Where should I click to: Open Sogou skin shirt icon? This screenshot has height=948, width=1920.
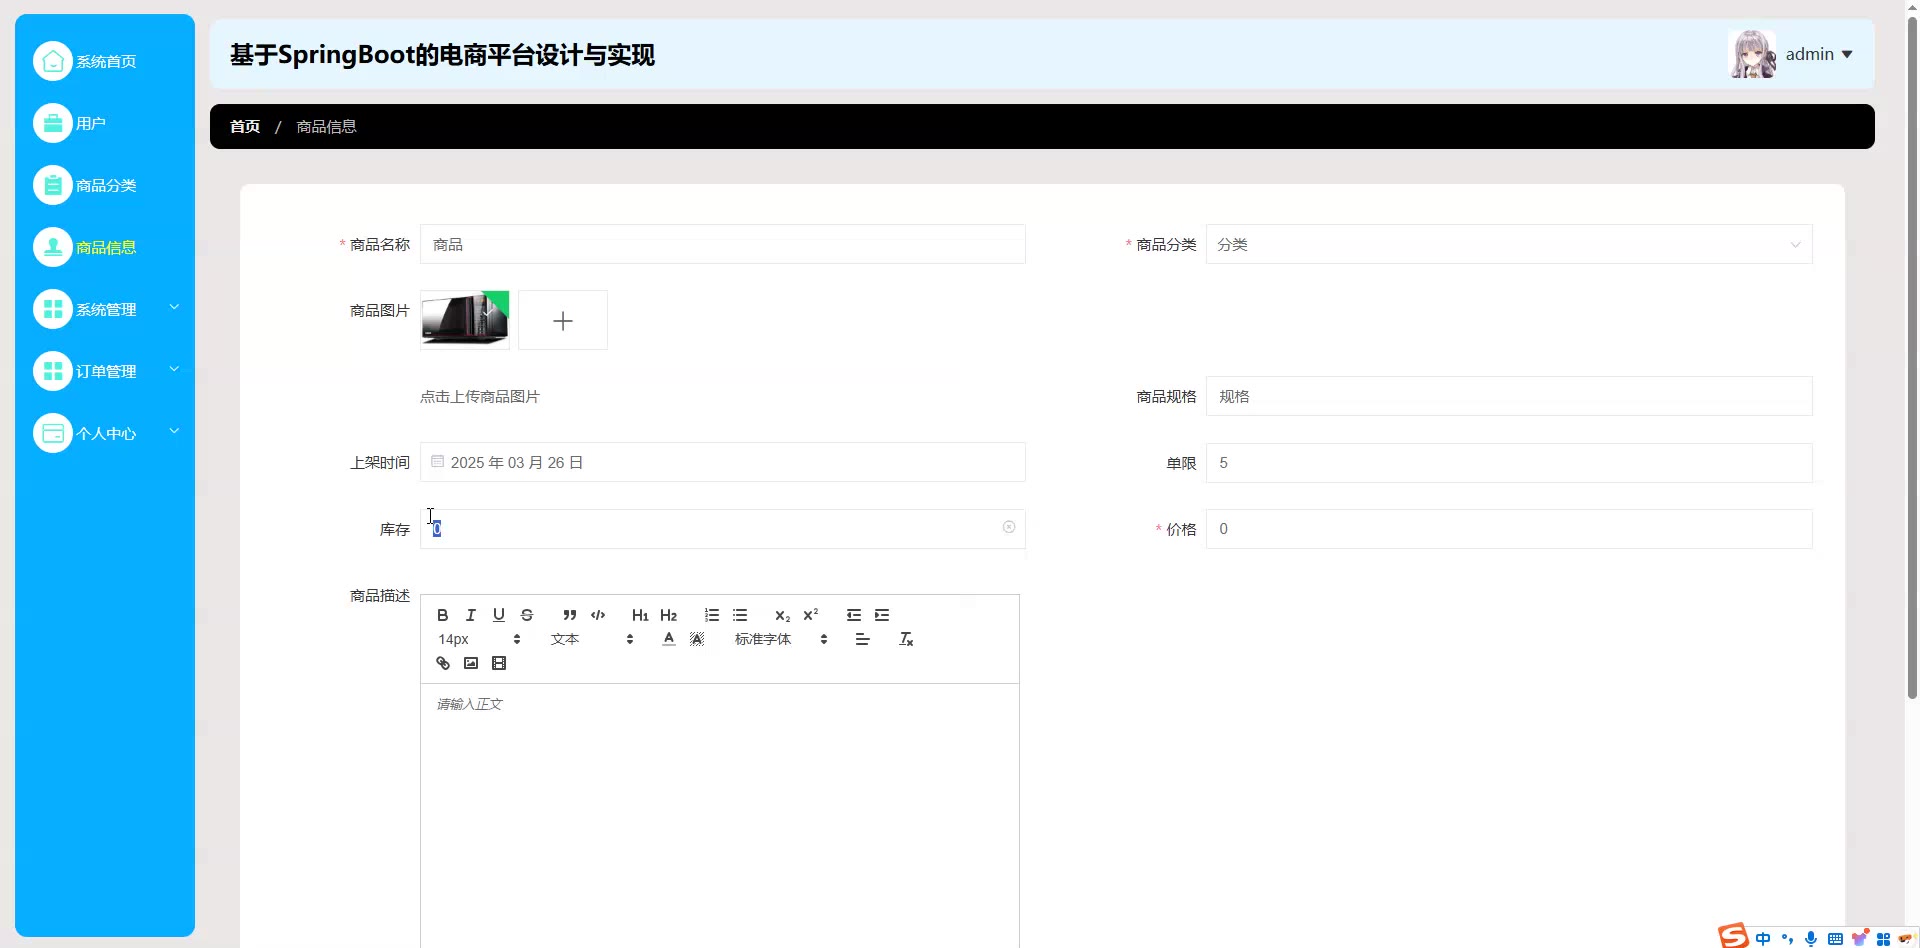1859,939
